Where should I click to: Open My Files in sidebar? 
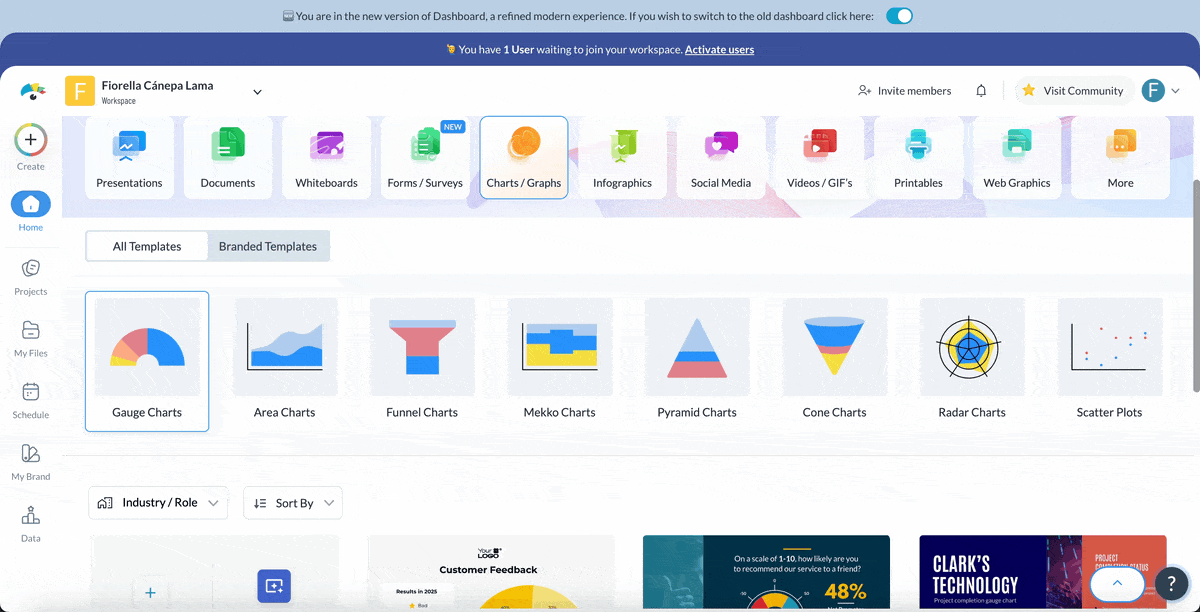click(30, 332)
